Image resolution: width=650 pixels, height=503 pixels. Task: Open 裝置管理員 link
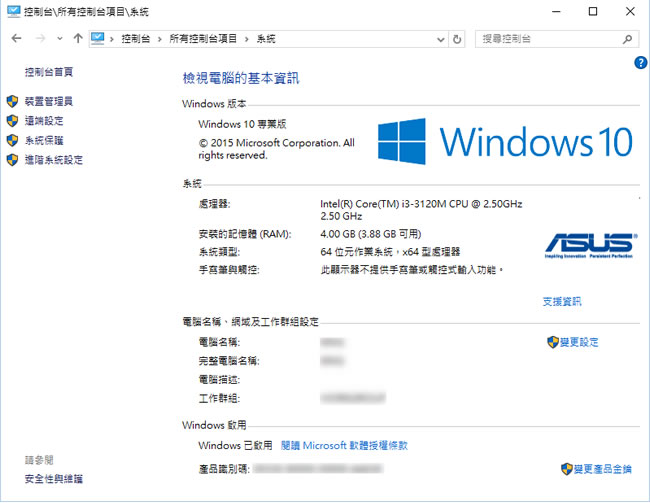pos(49,101)
